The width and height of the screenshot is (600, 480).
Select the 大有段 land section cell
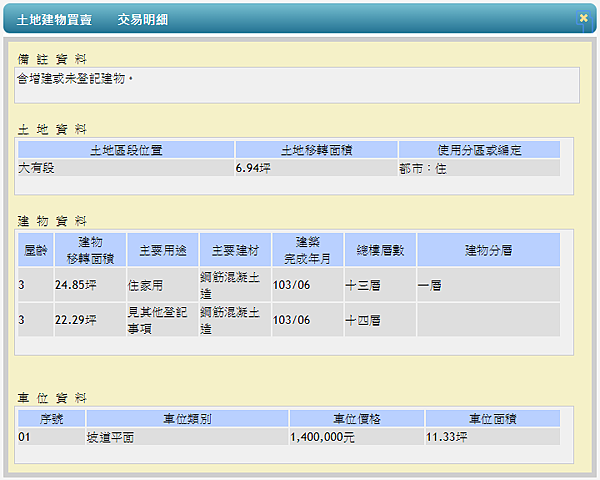[x=126, y=168]
